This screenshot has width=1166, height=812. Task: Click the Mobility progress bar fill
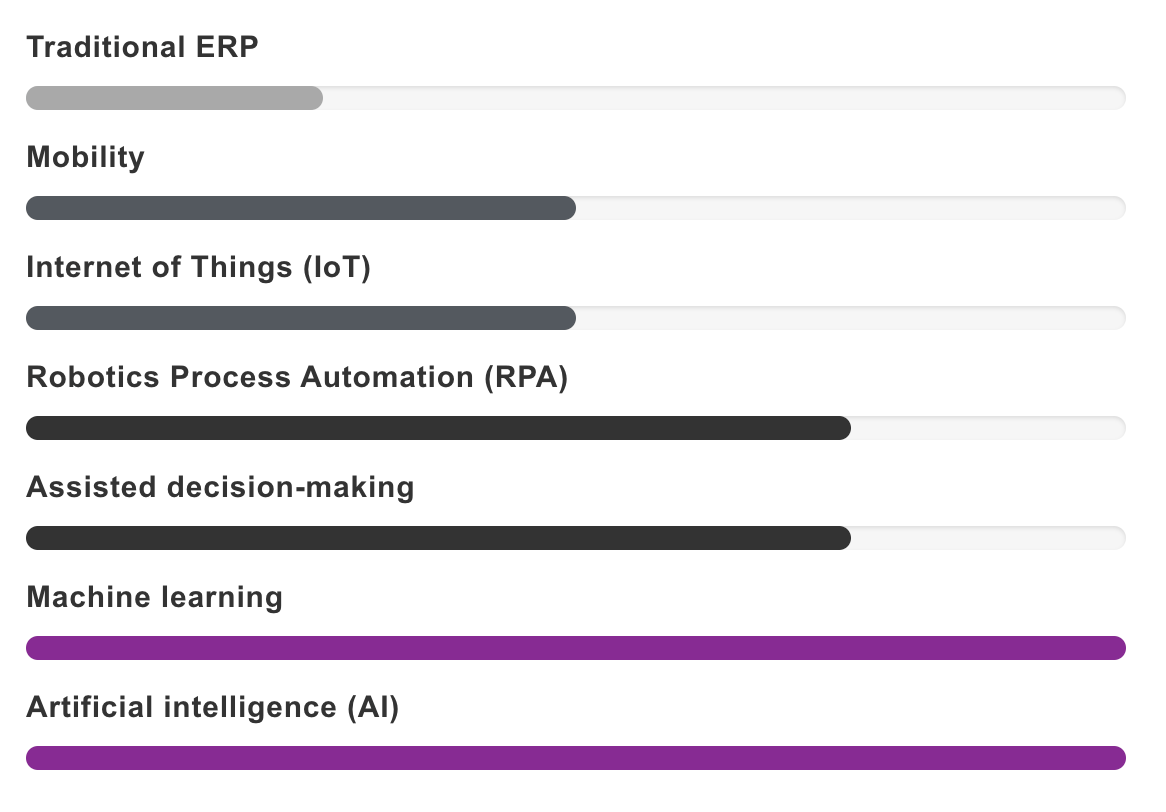[x=301, y=208]
